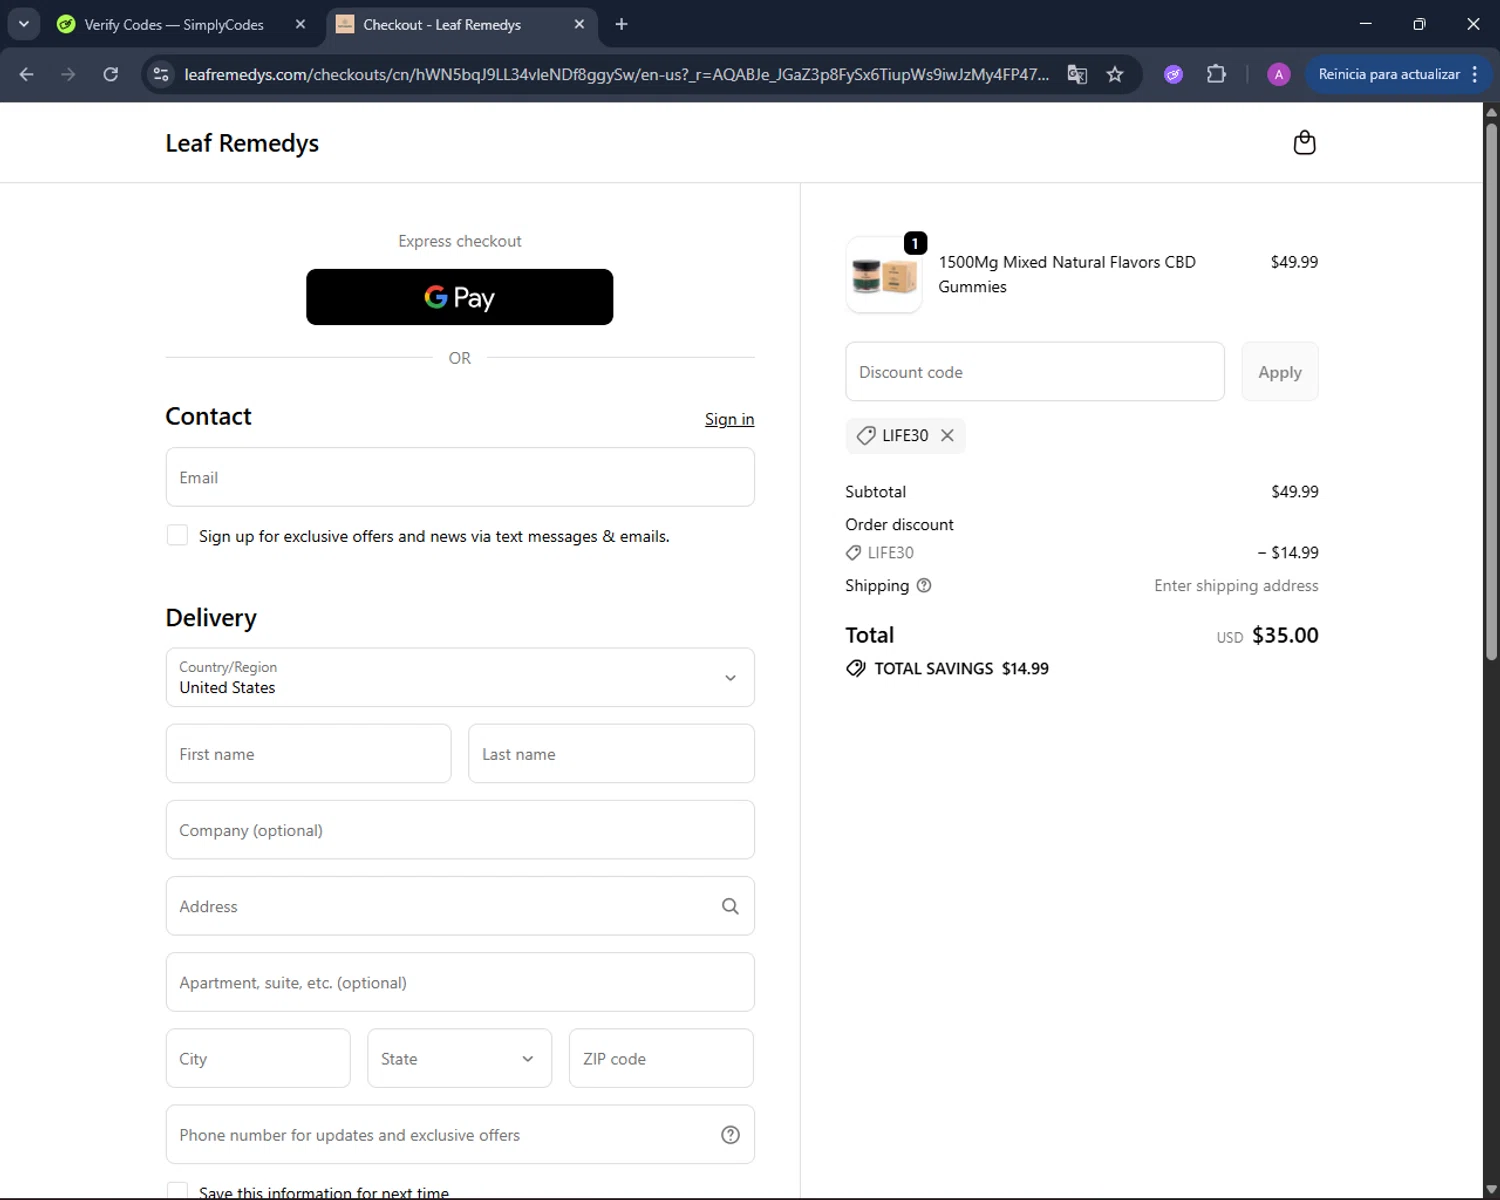Click the Subtotal $49.99 value
Image resolution: width=1500 pixels, height=1200 pixels.
[x=1295, y=491]
